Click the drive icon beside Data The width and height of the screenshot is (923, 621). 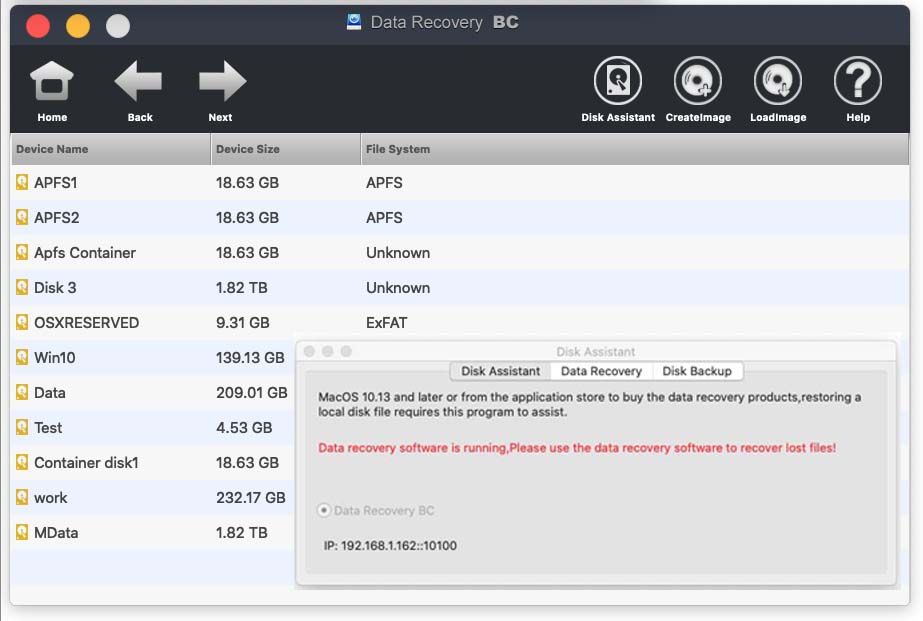[22, 392]
